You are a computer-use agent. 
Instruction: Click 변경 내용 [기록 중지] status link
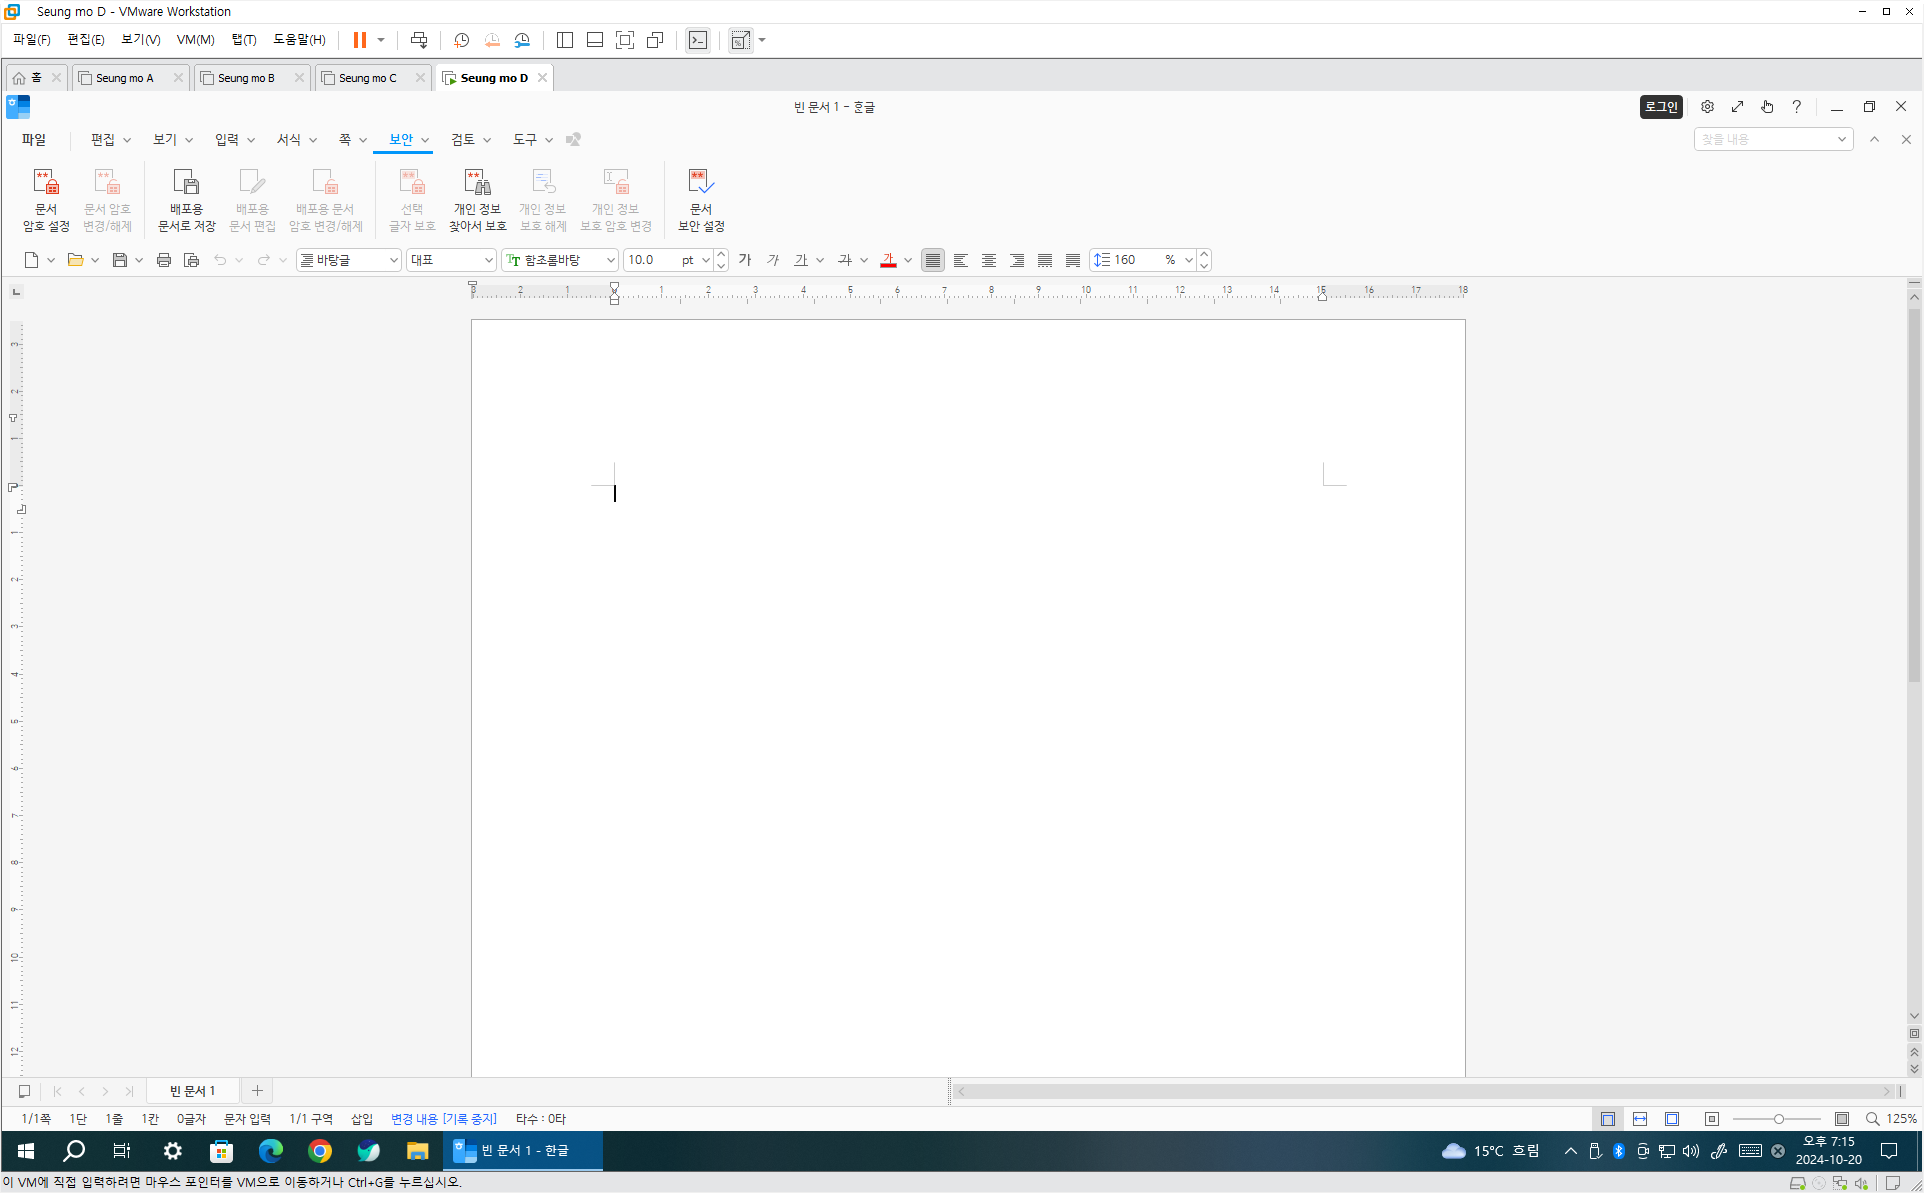click(x=443, y=1119)
